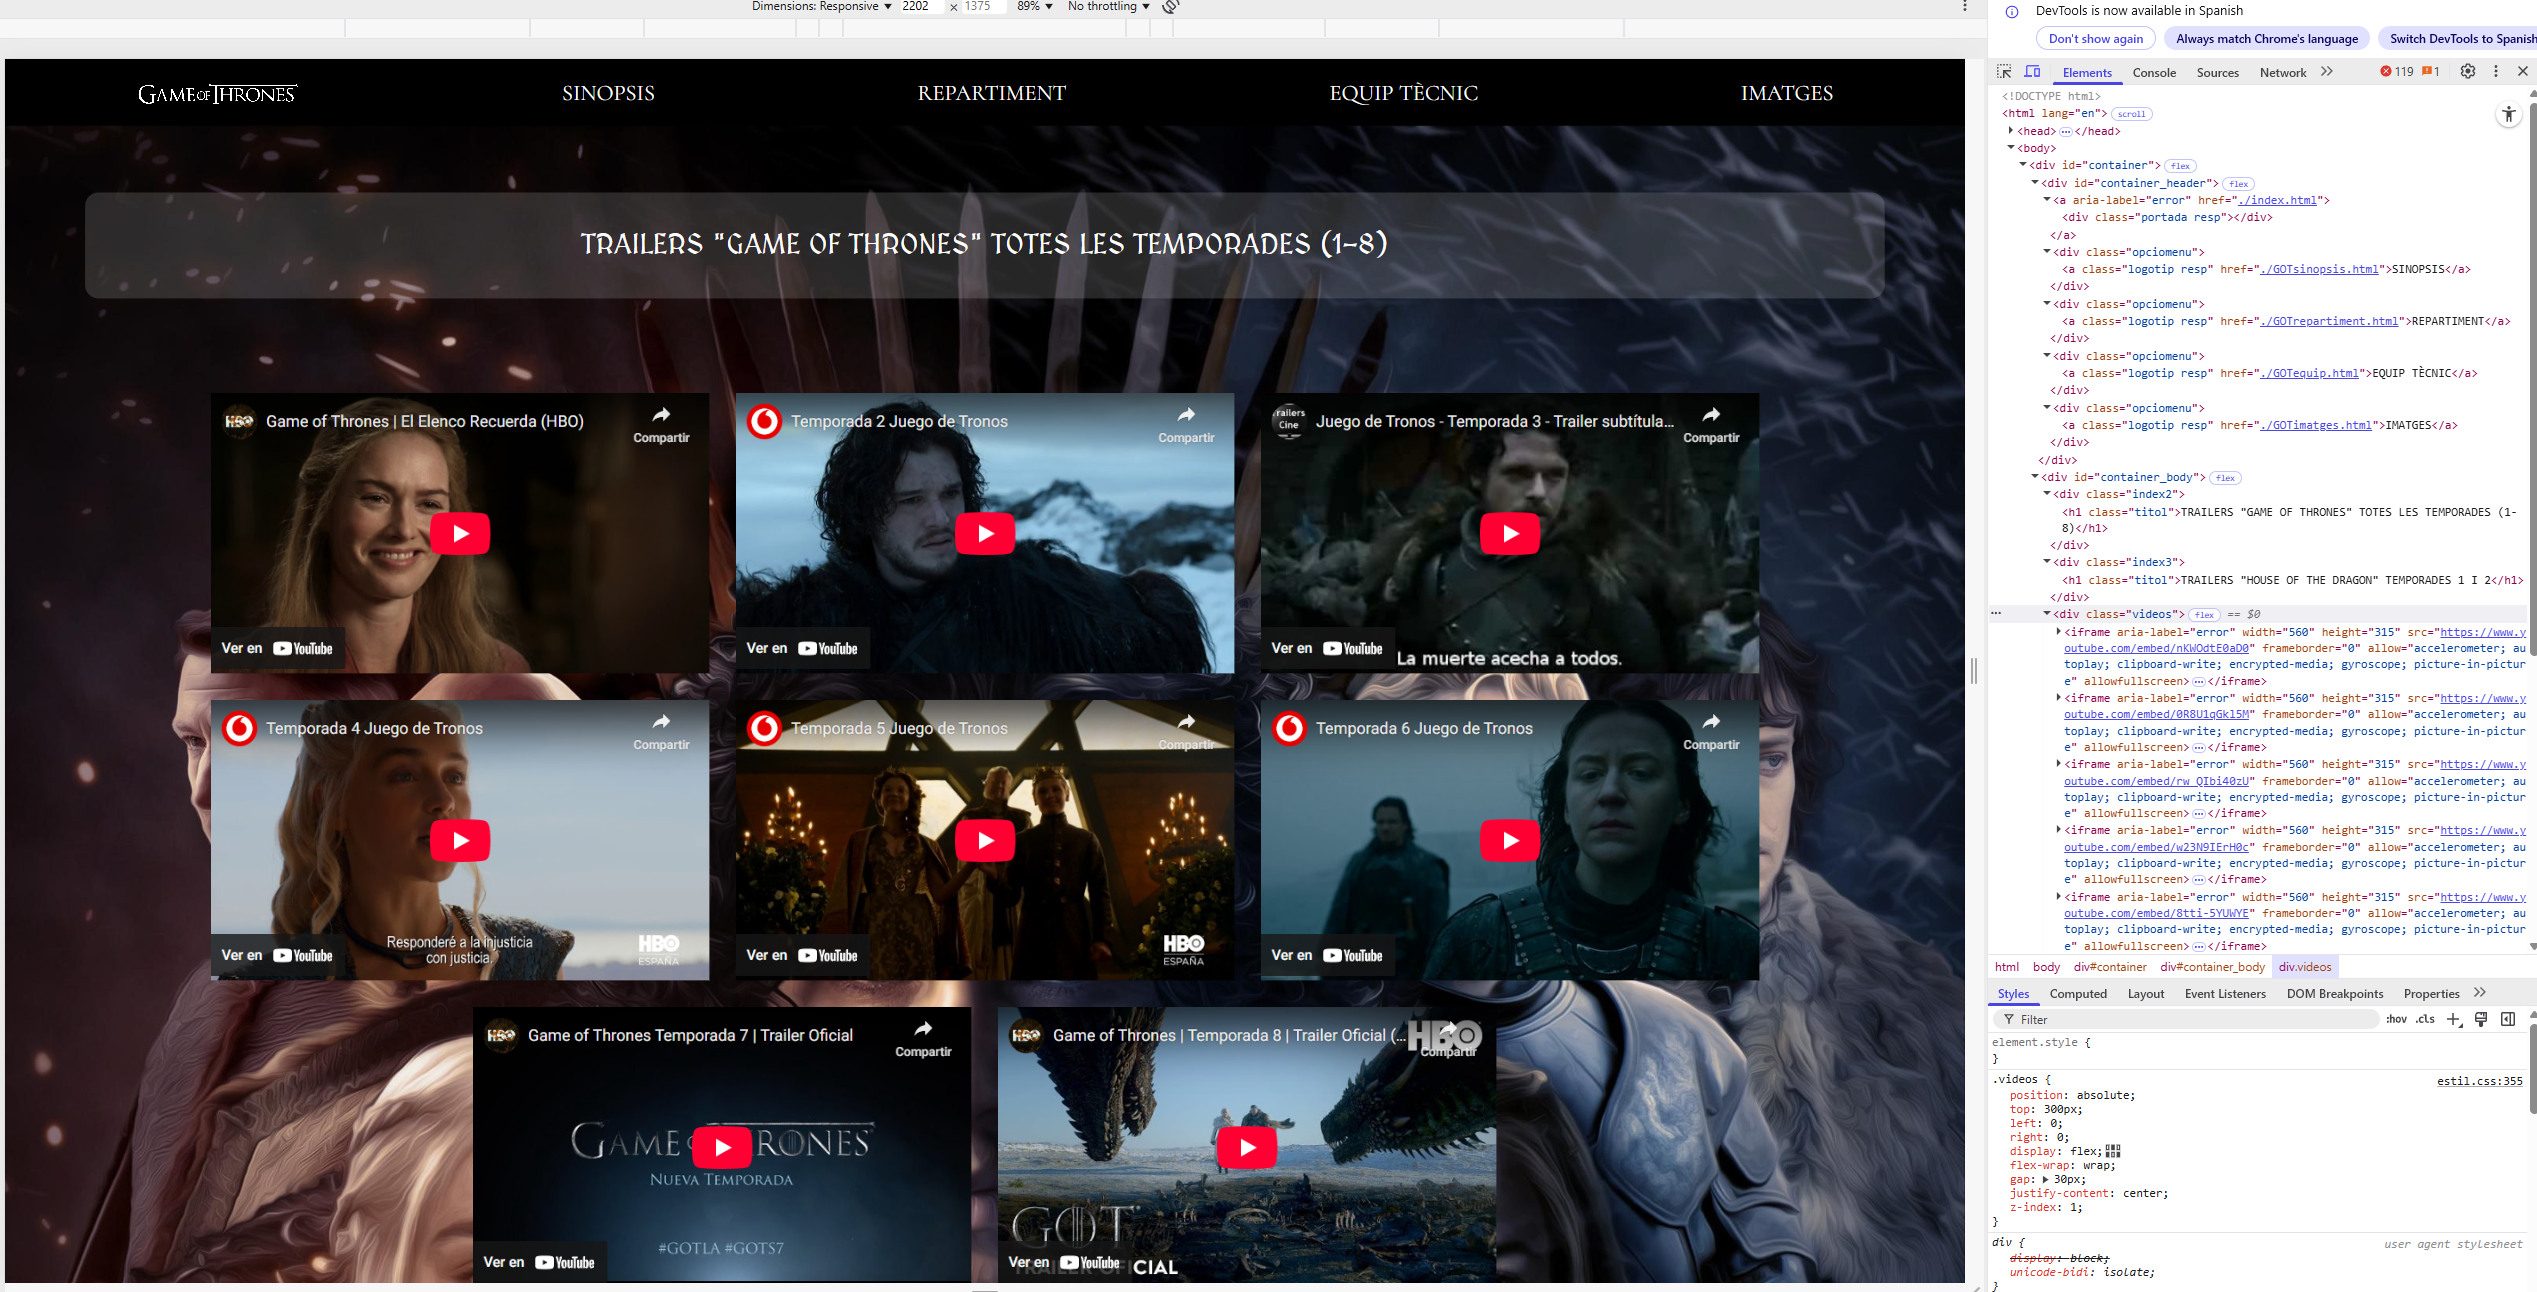The height and width of the screenshot is (1292, 2537).
Task: Open DevTools settings gear
Action: coord(2467,72)
